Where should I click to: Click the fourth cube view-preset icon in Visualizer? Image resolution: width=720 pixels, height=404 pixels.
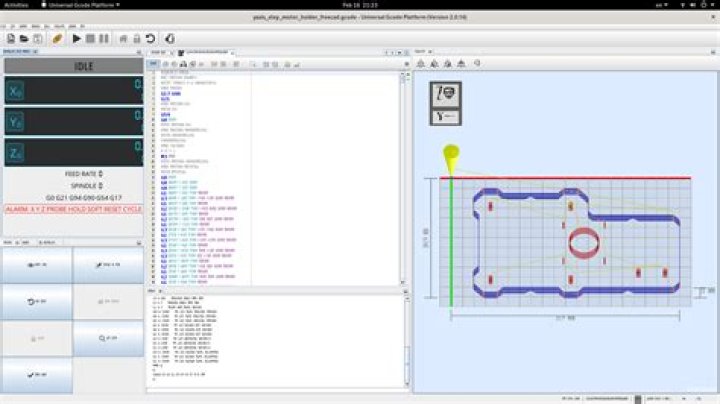461,64
